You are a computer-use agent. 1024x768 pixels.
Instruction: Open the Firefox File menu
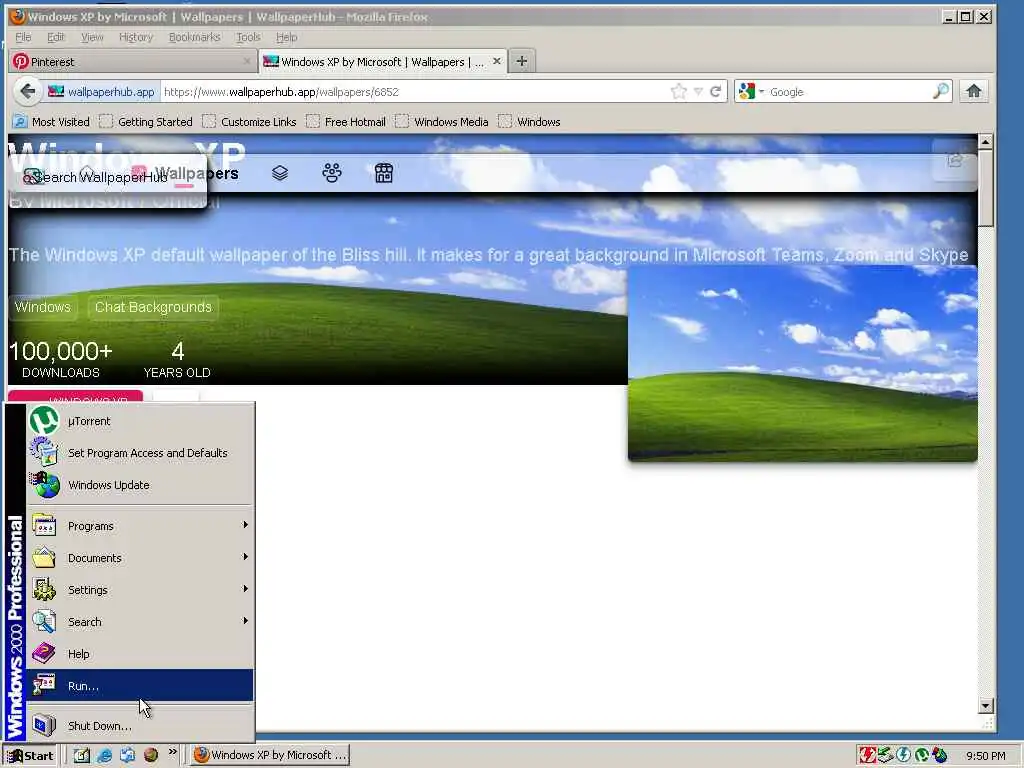coord(23,37)
